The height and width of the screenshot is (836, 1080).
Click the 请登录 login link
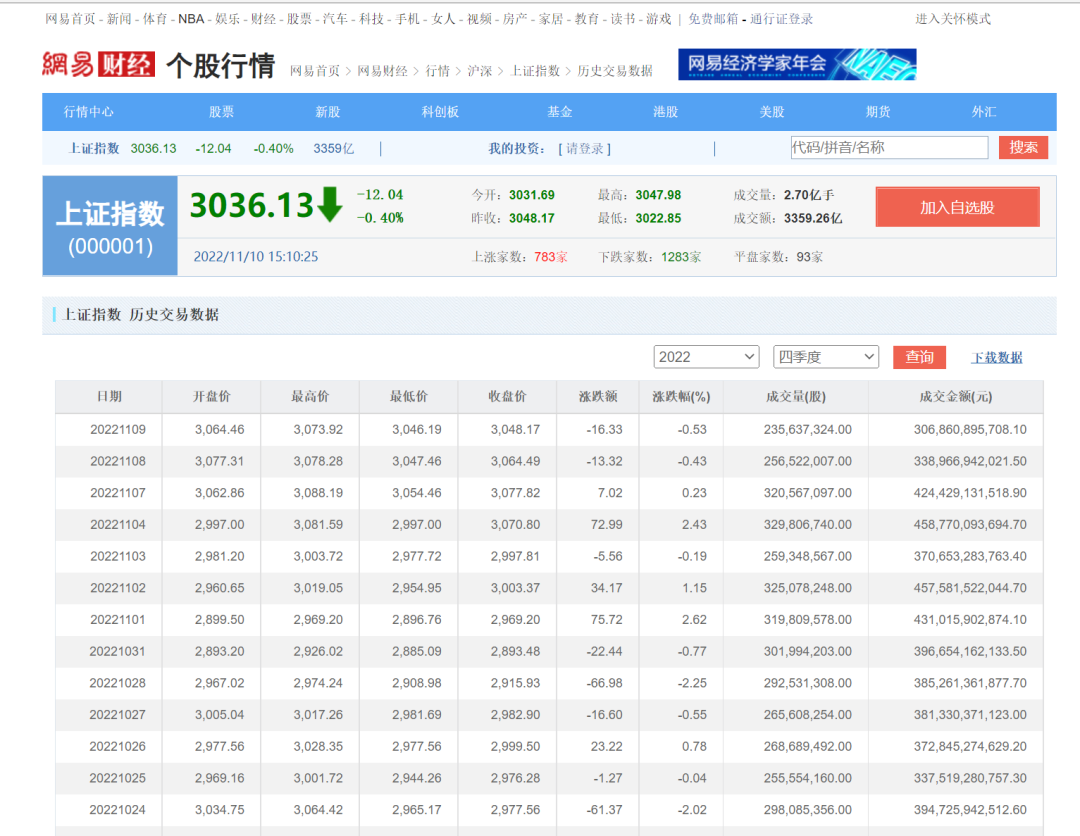point(585,149)
